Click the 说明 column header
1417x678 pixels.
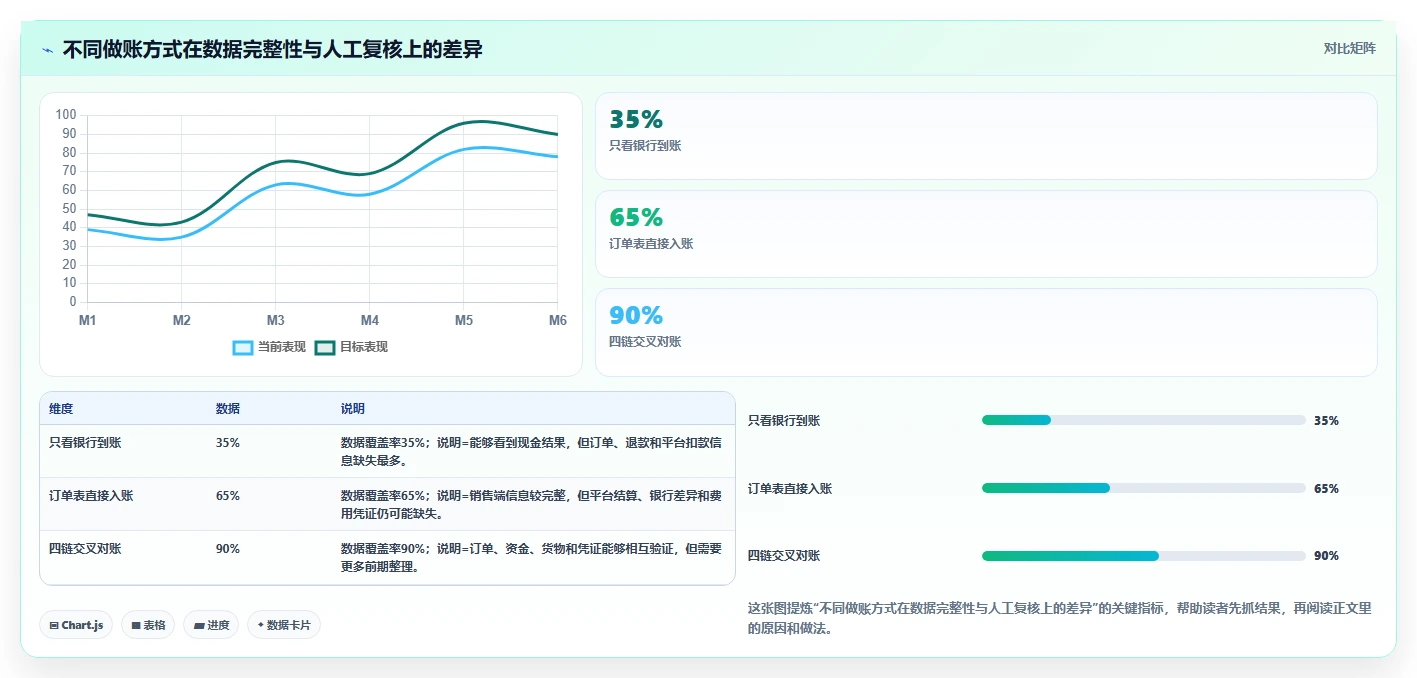click(353, 409)
